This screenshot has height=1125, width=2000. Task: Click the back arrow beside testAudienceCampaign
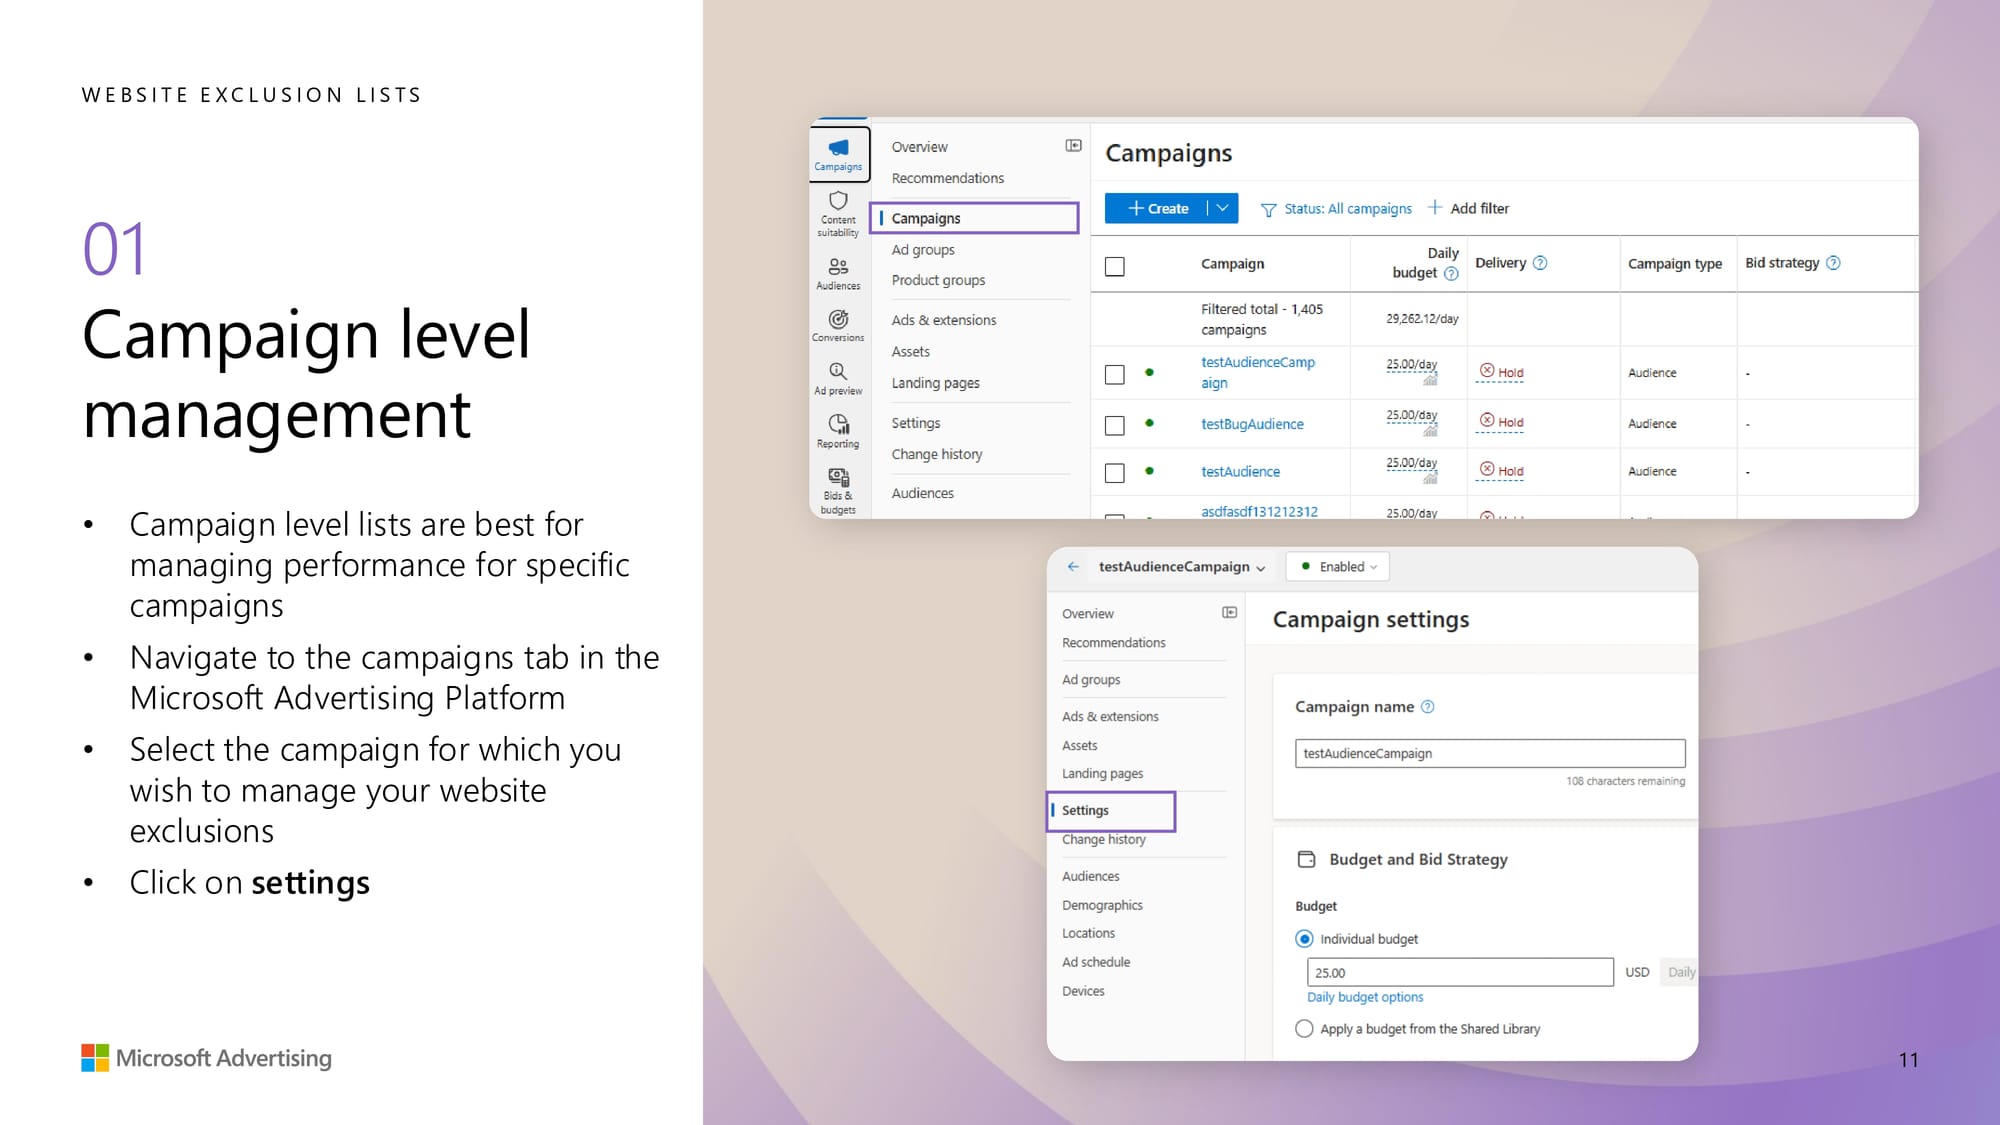click(x=1073, y=566)
